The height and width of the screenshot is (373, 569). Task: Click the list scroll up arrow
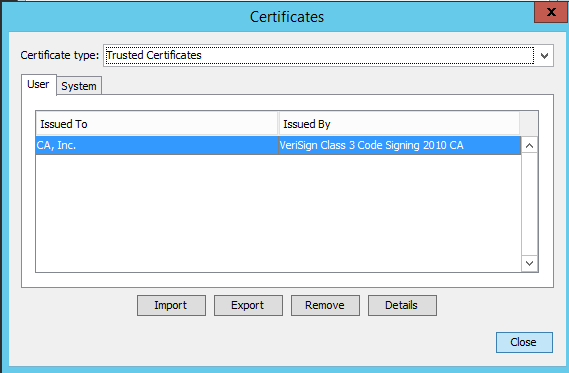click(x=529, y=146)
